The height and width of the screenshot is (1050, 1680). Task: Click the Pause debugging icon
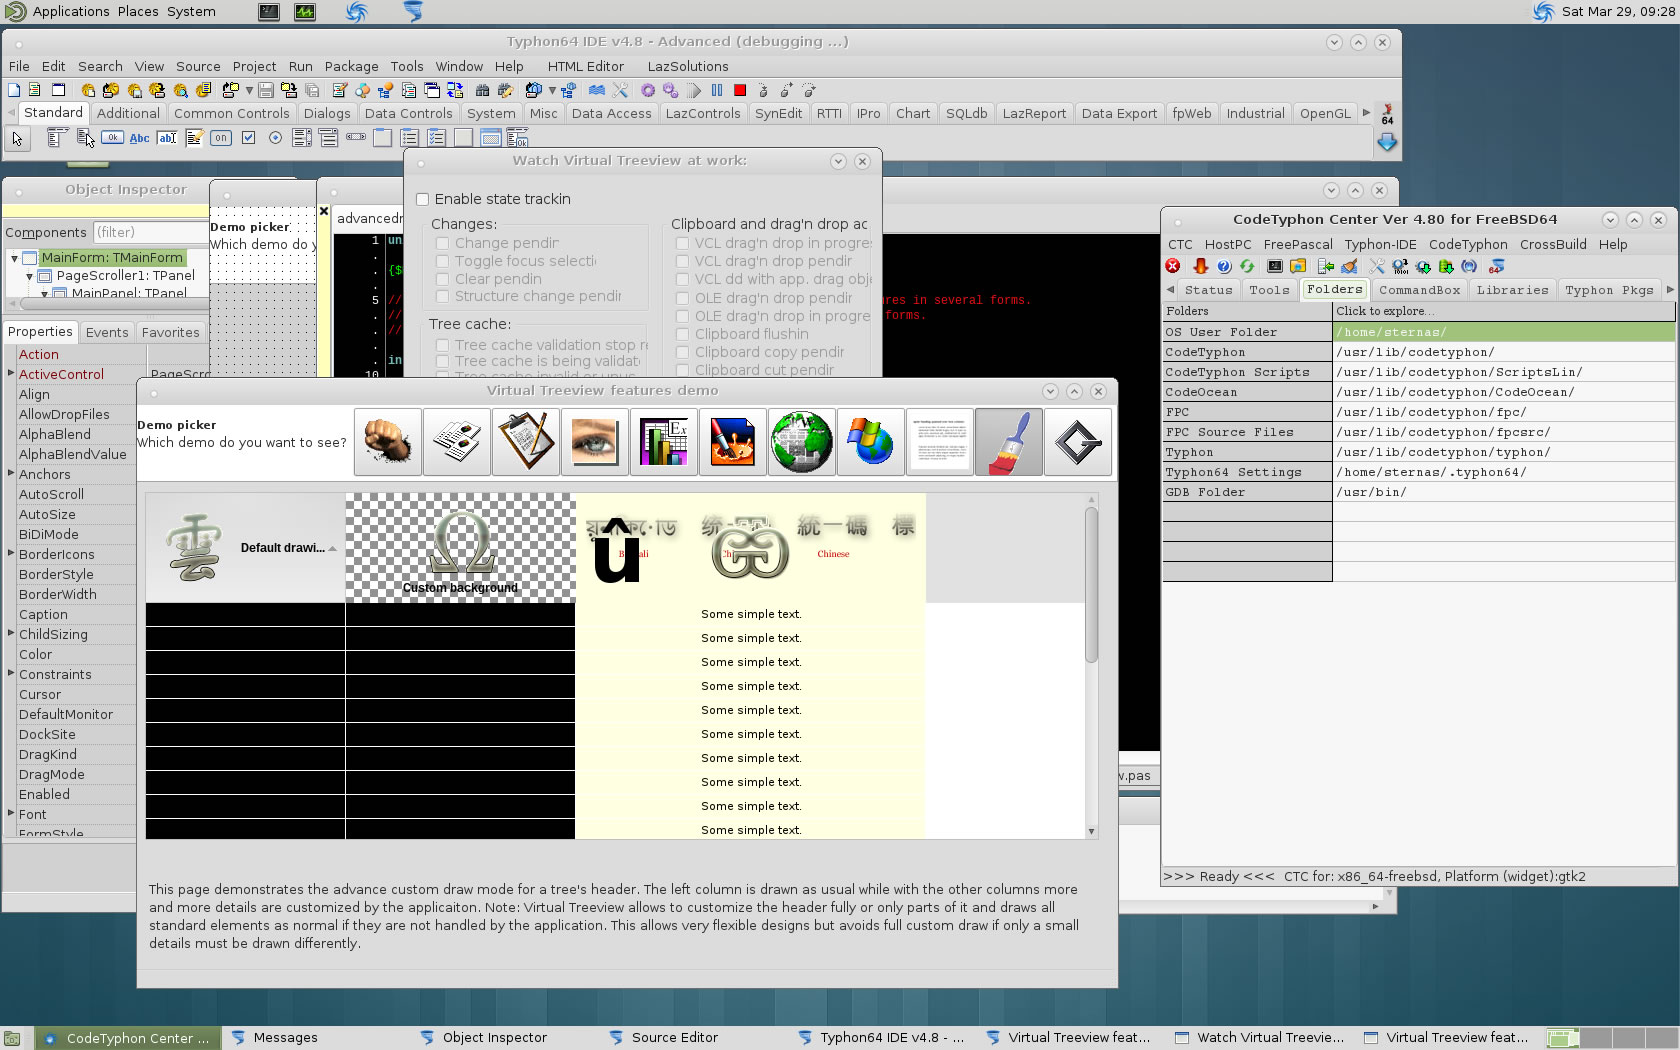[x=717, y=90]
